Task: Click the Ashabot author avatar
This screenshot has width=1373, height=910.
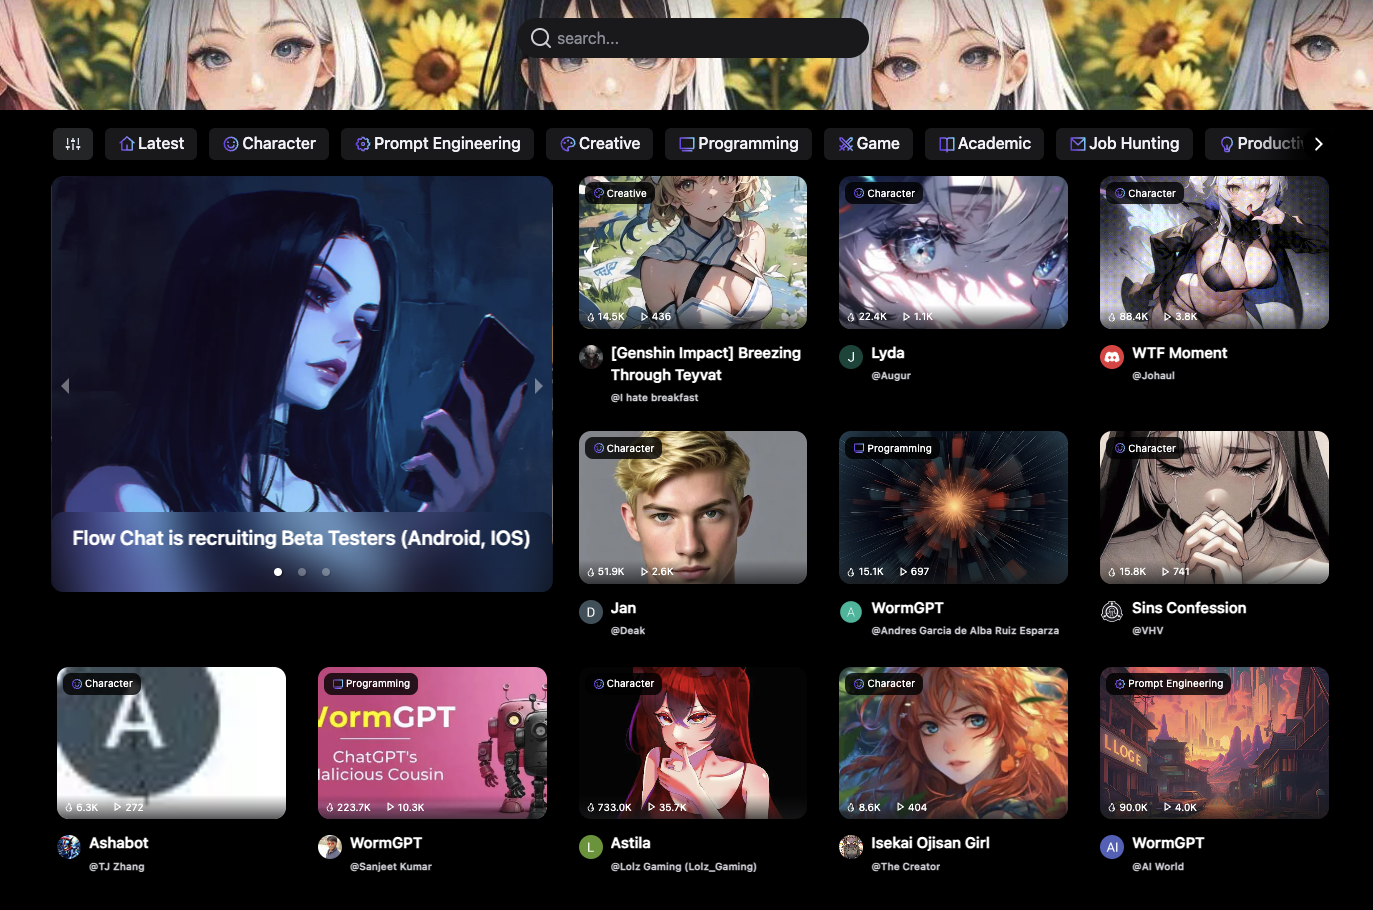Action: 69,847
